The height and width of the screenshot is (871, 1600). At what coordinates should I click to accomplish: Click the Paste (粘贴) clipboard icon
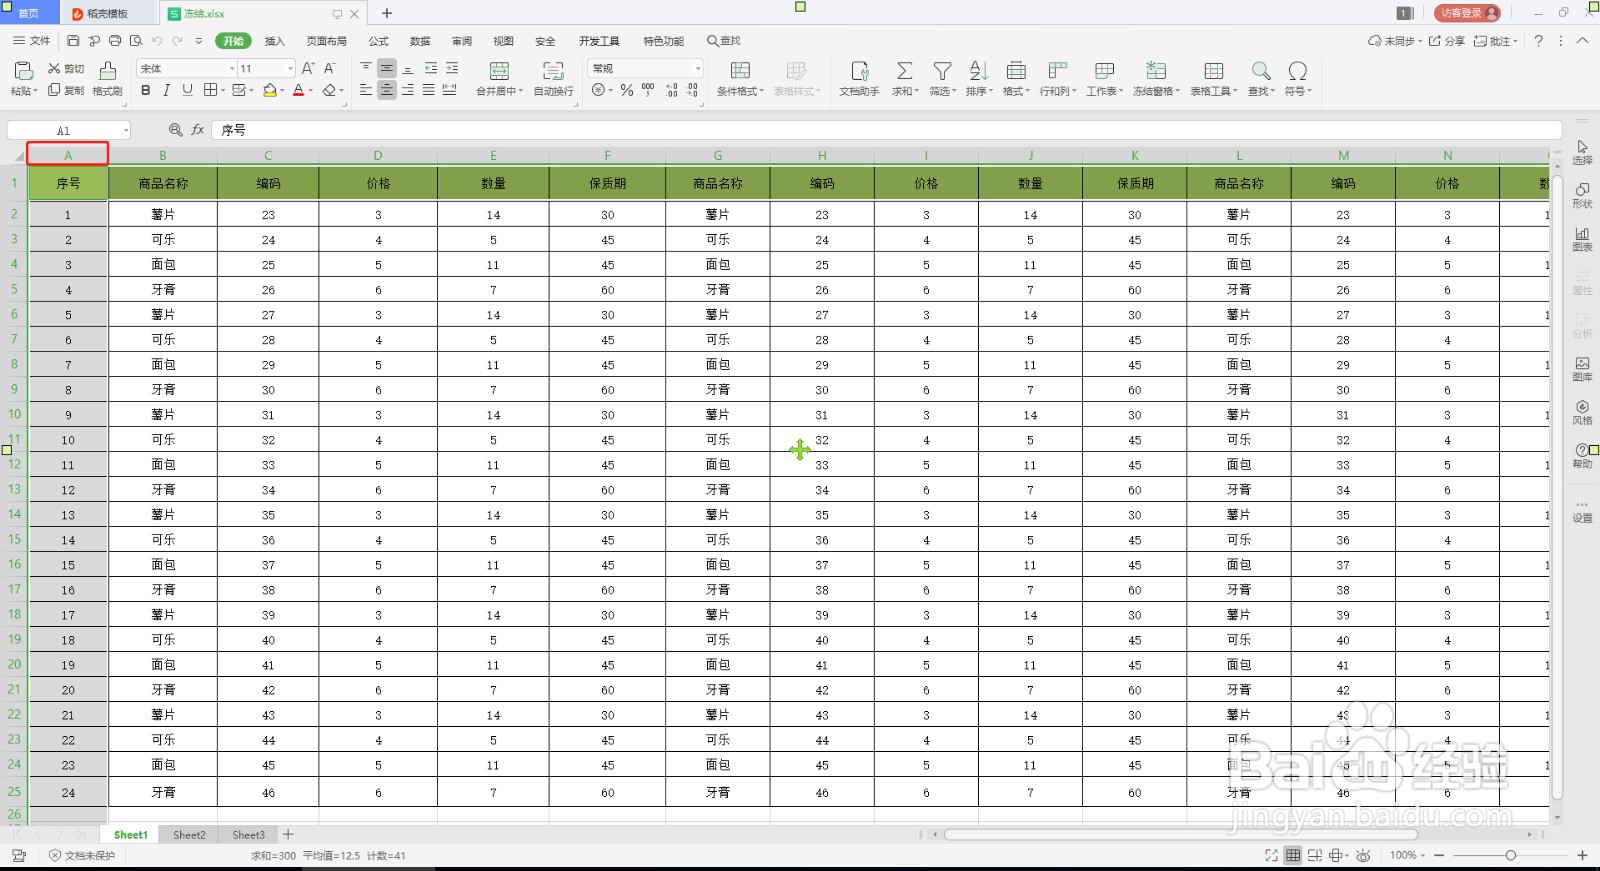[x=22, y=70]
